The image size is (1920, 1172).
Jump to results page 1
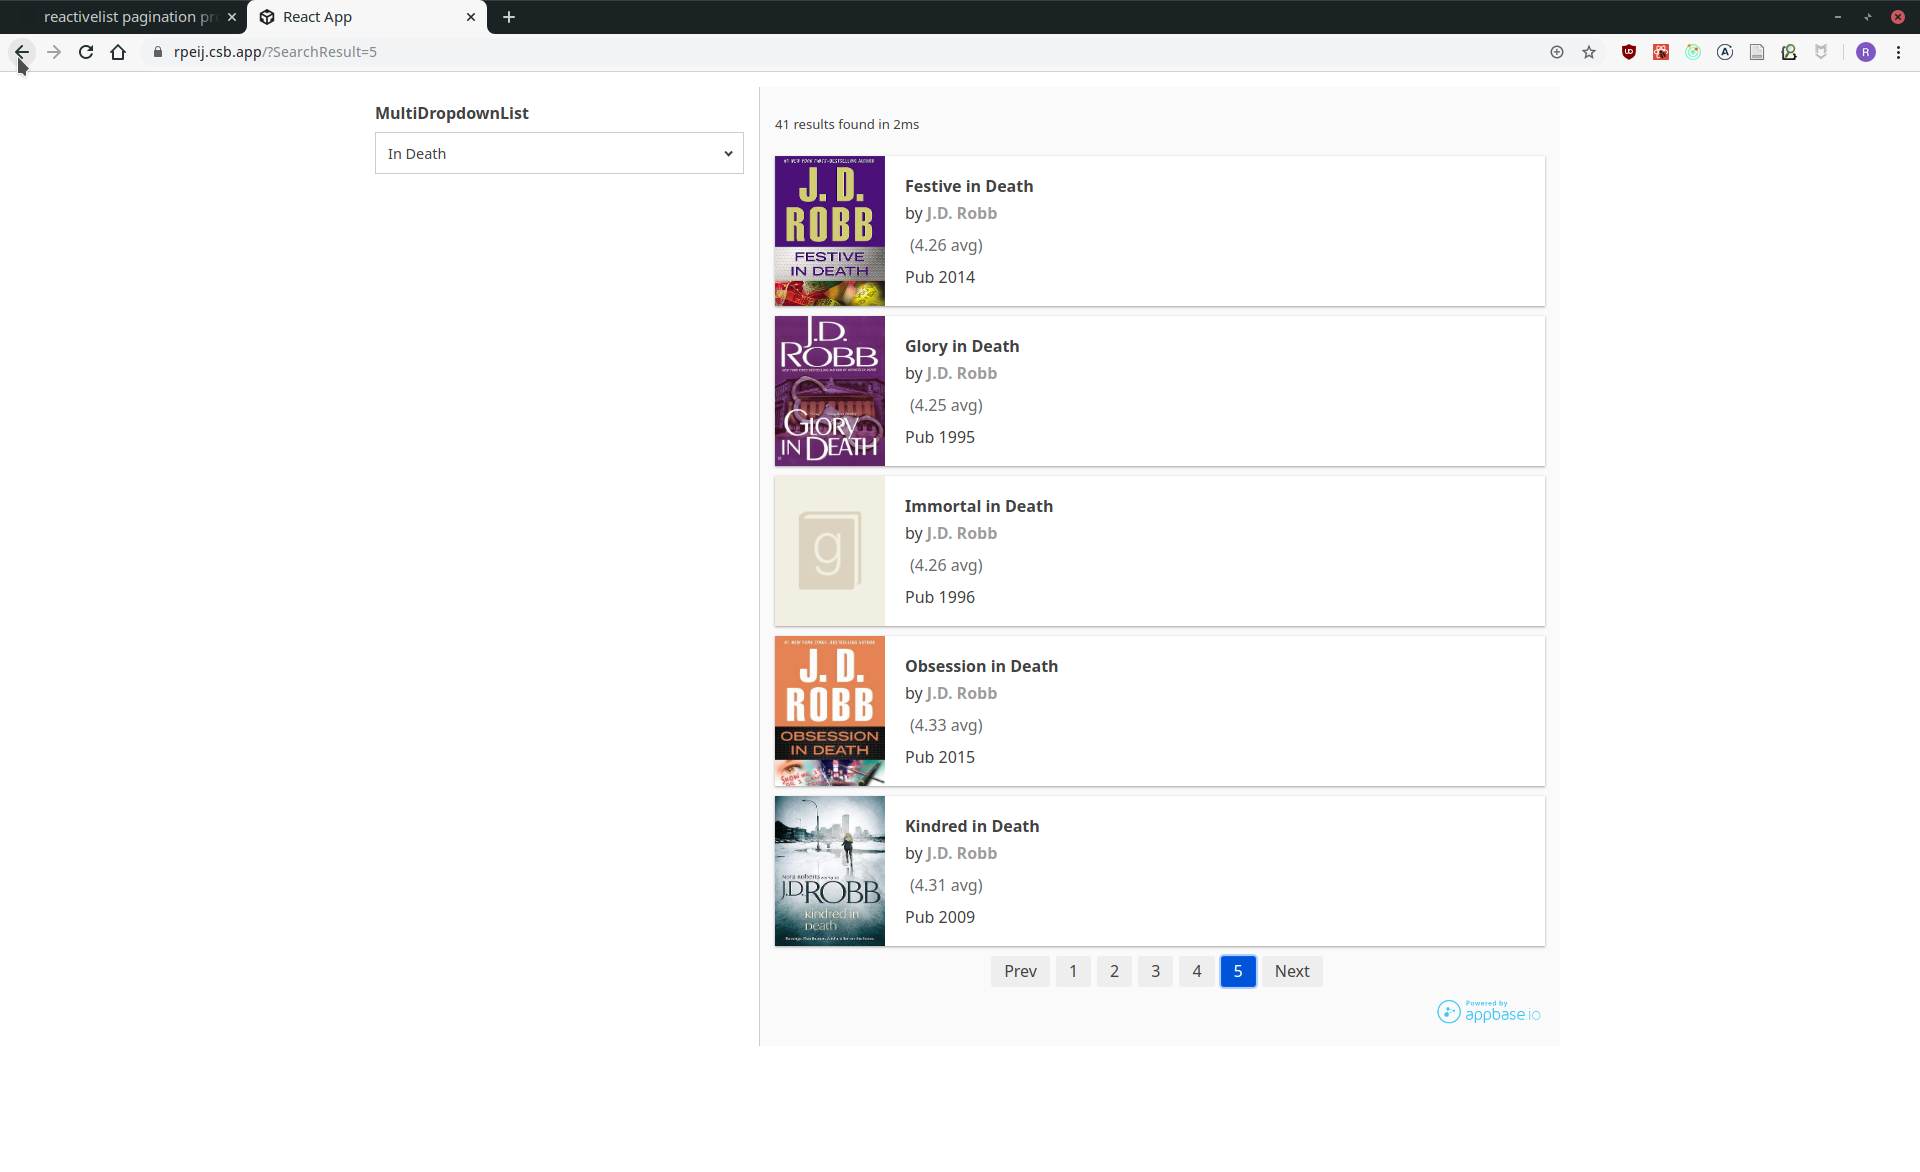1073,971
